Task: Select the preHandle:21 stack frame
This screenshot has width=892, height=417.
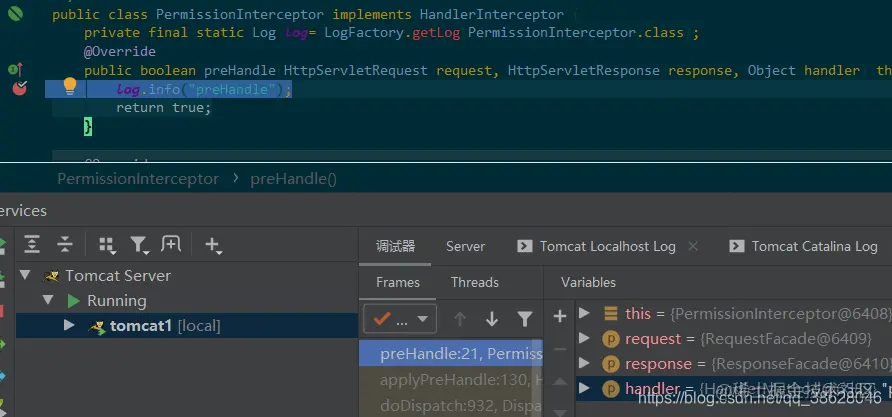Action: (x=451, y=354)
